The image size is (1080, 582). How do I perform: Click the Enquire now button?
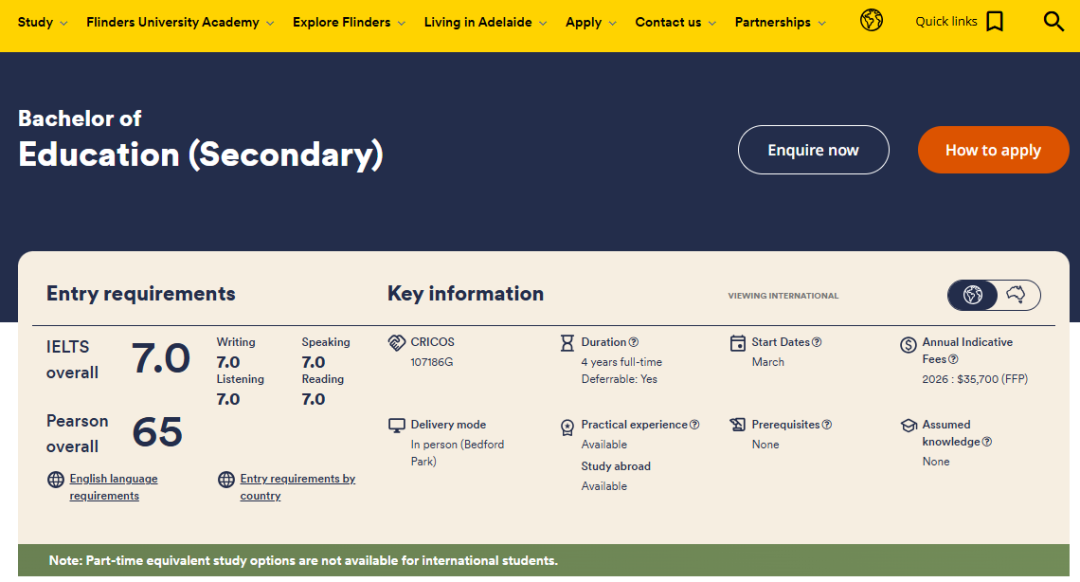pyautogui.click(x=813, y=149)
